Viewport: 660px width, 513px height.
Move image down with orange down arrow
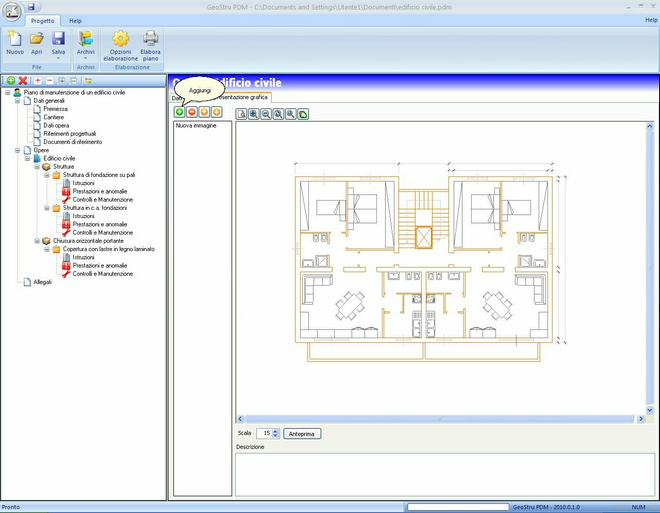(x=216, y=112)
